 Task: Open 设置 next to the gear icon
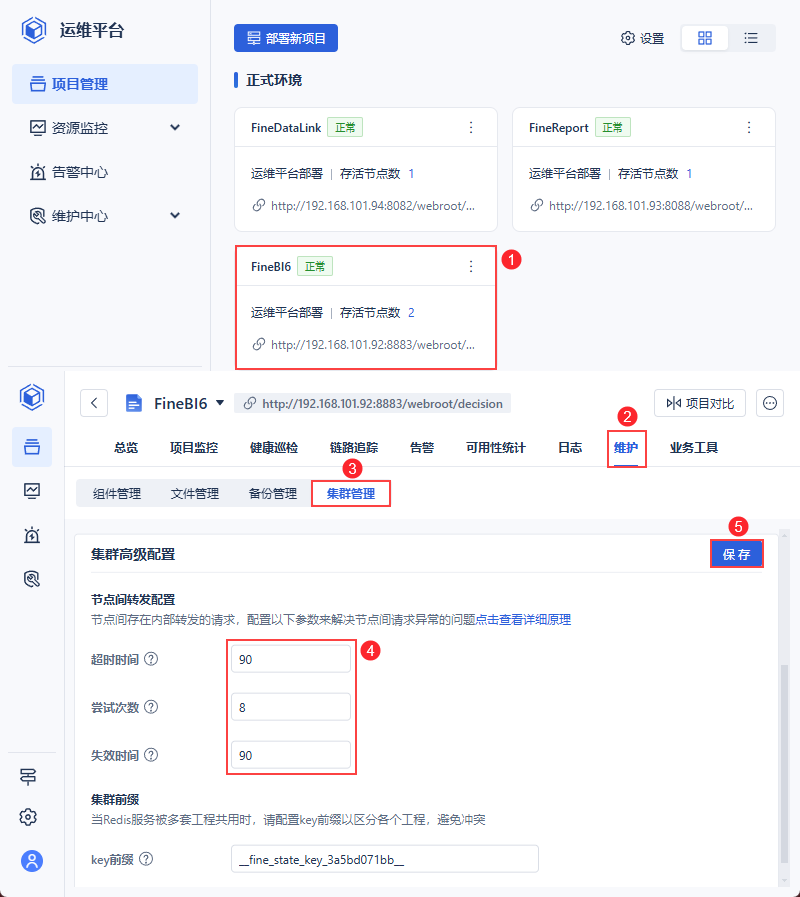643,38
